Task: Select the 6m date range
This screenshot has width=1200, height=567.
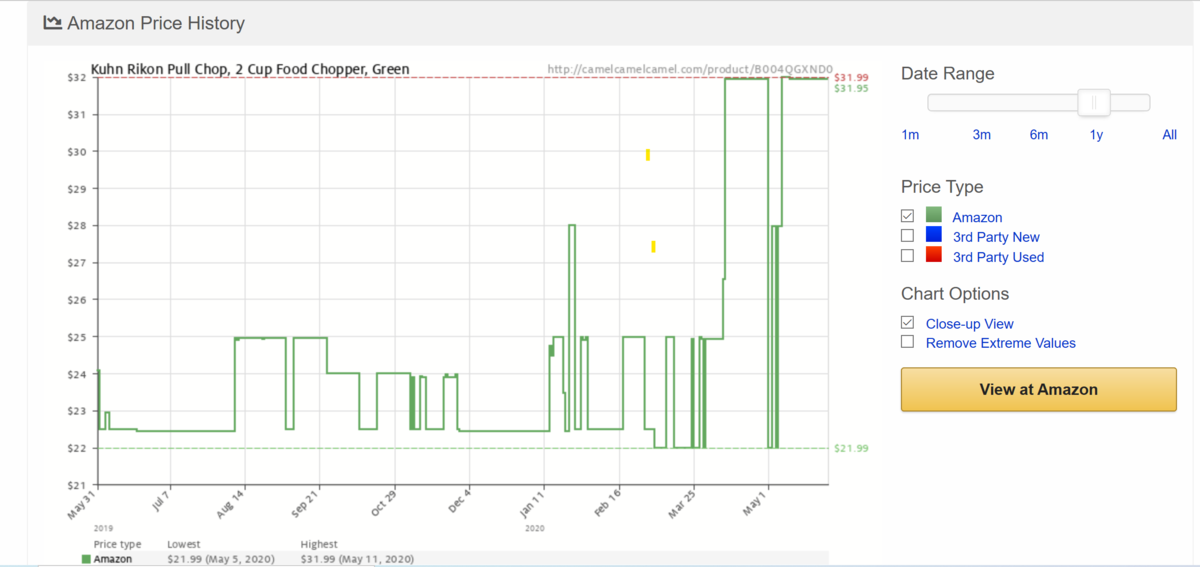Action: tap(1038, 135)
